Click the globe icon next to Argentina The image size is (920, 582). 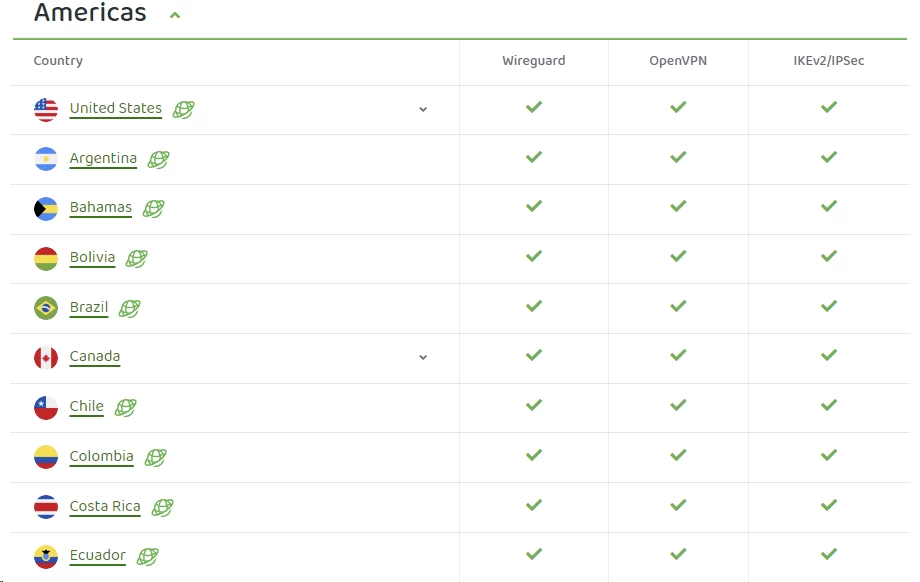click(x=158, y=159)
